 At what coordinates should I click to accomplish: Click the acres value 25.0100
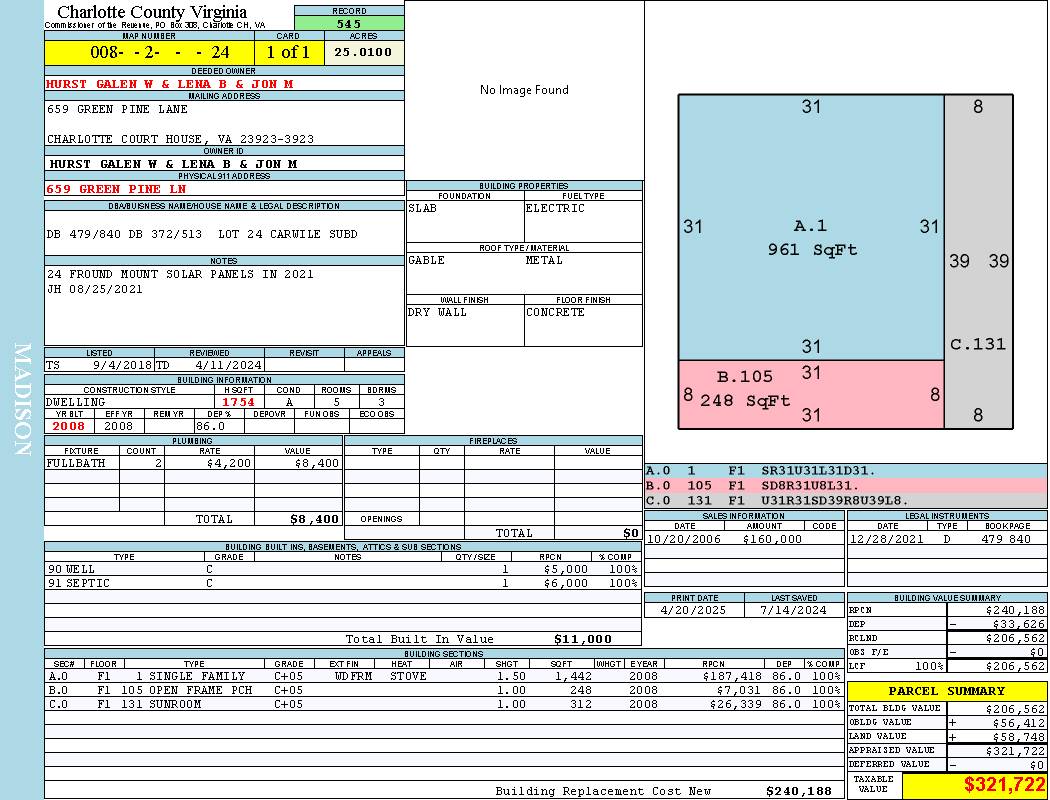click(x=364, y=52)
